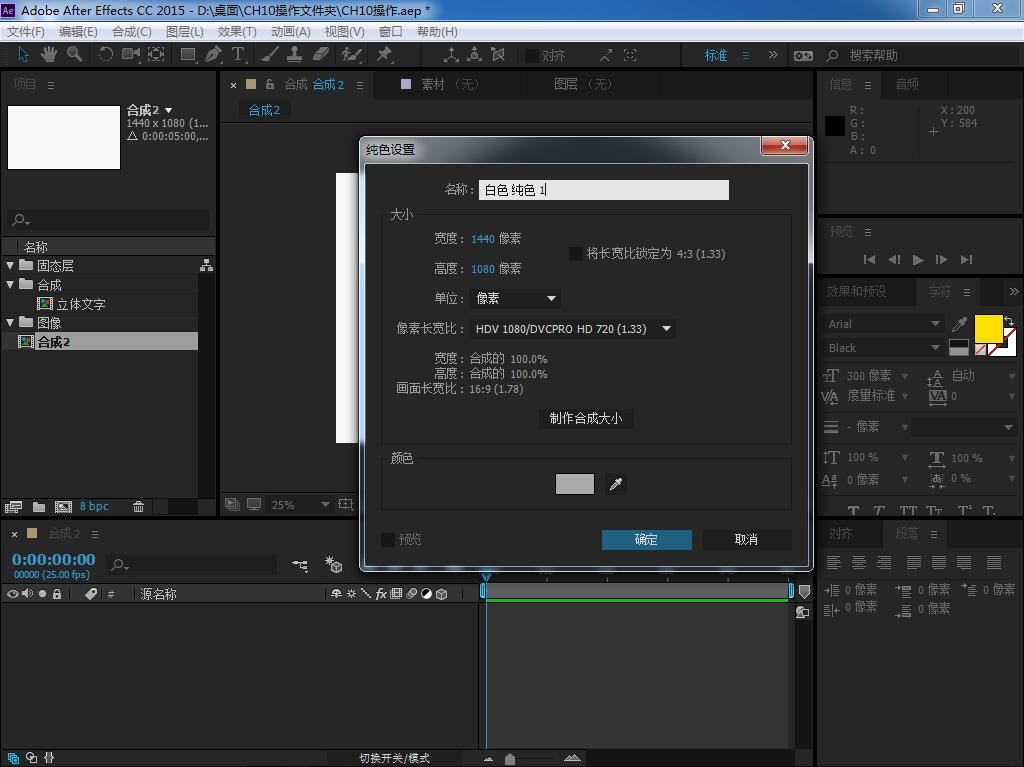Screen dimensions: 1024x767
Task: Select the Puppet Pin tool
Action: 384,55
